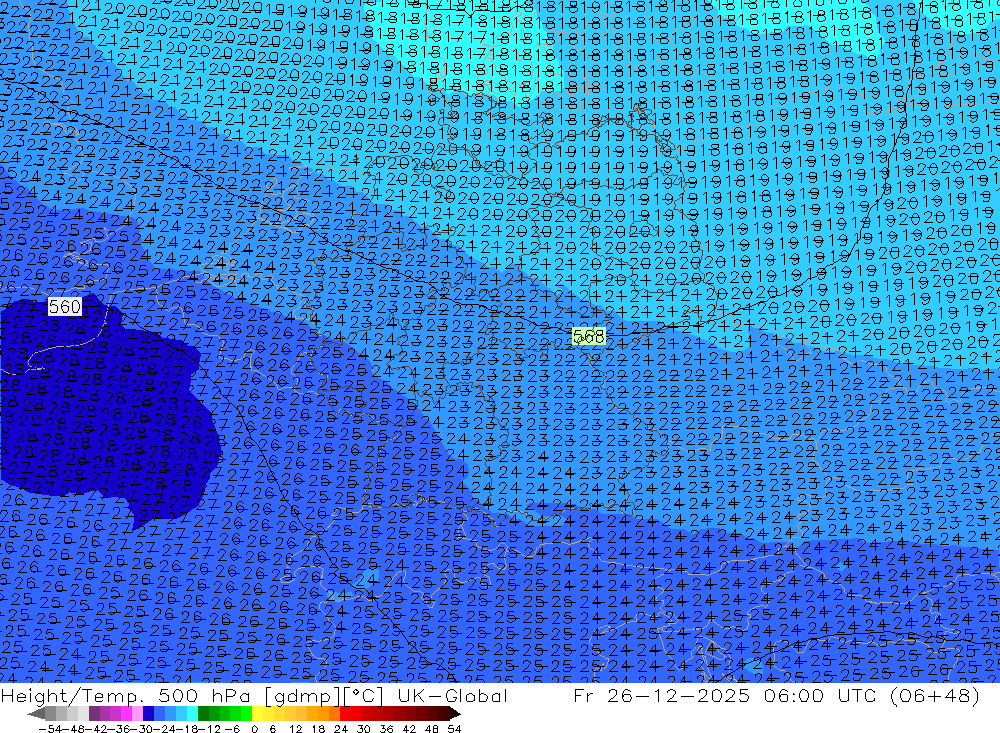Click the 36 legend scale value
Viewport: 1000px width, 733px height.
click(x=386, y=729)
